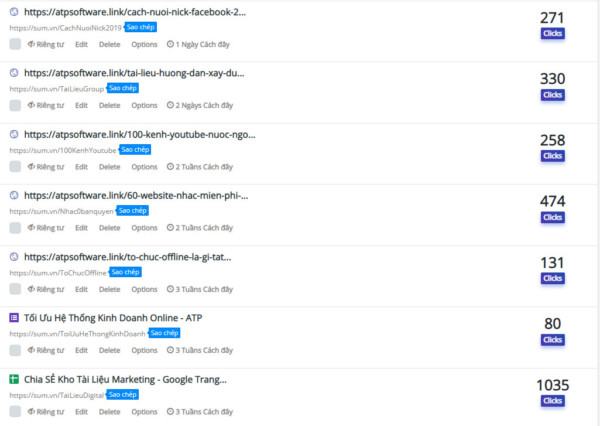Expand Options for the 100KenhYoutube link
Image resolution: width=600 pixels, height=426 pixels.
[x=144, y=167]
